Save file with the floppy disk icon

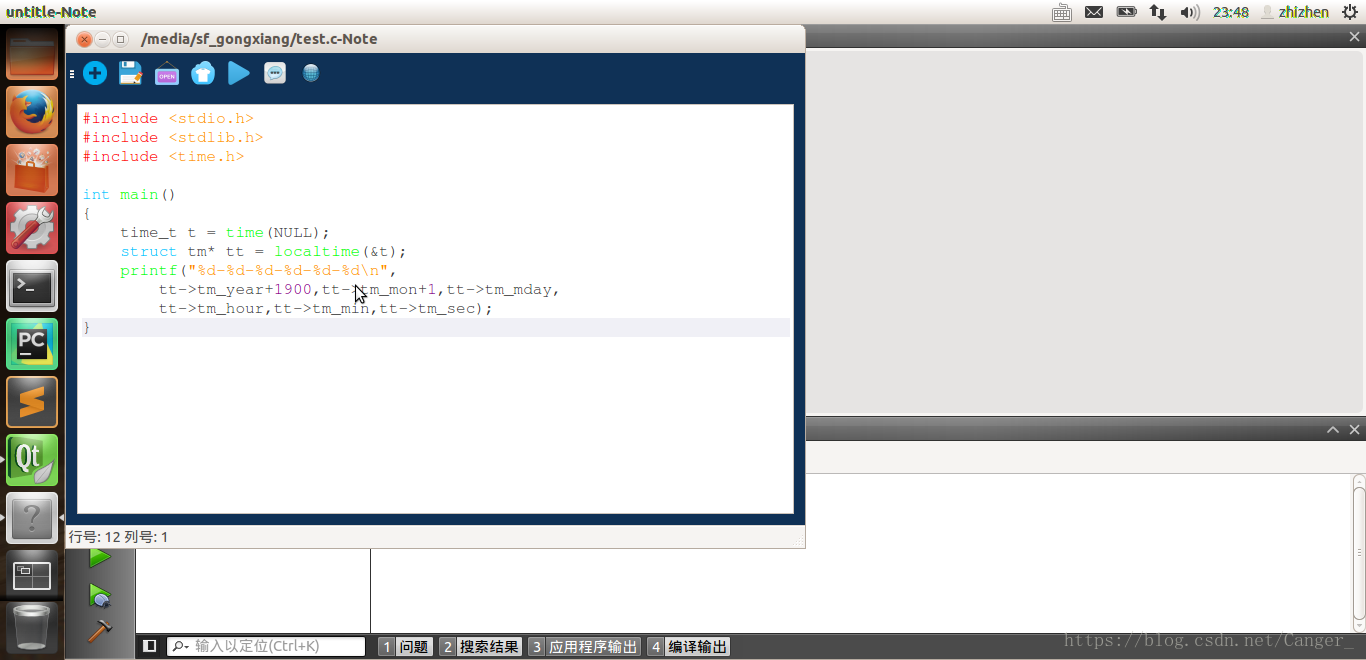[x=130, y=73]
